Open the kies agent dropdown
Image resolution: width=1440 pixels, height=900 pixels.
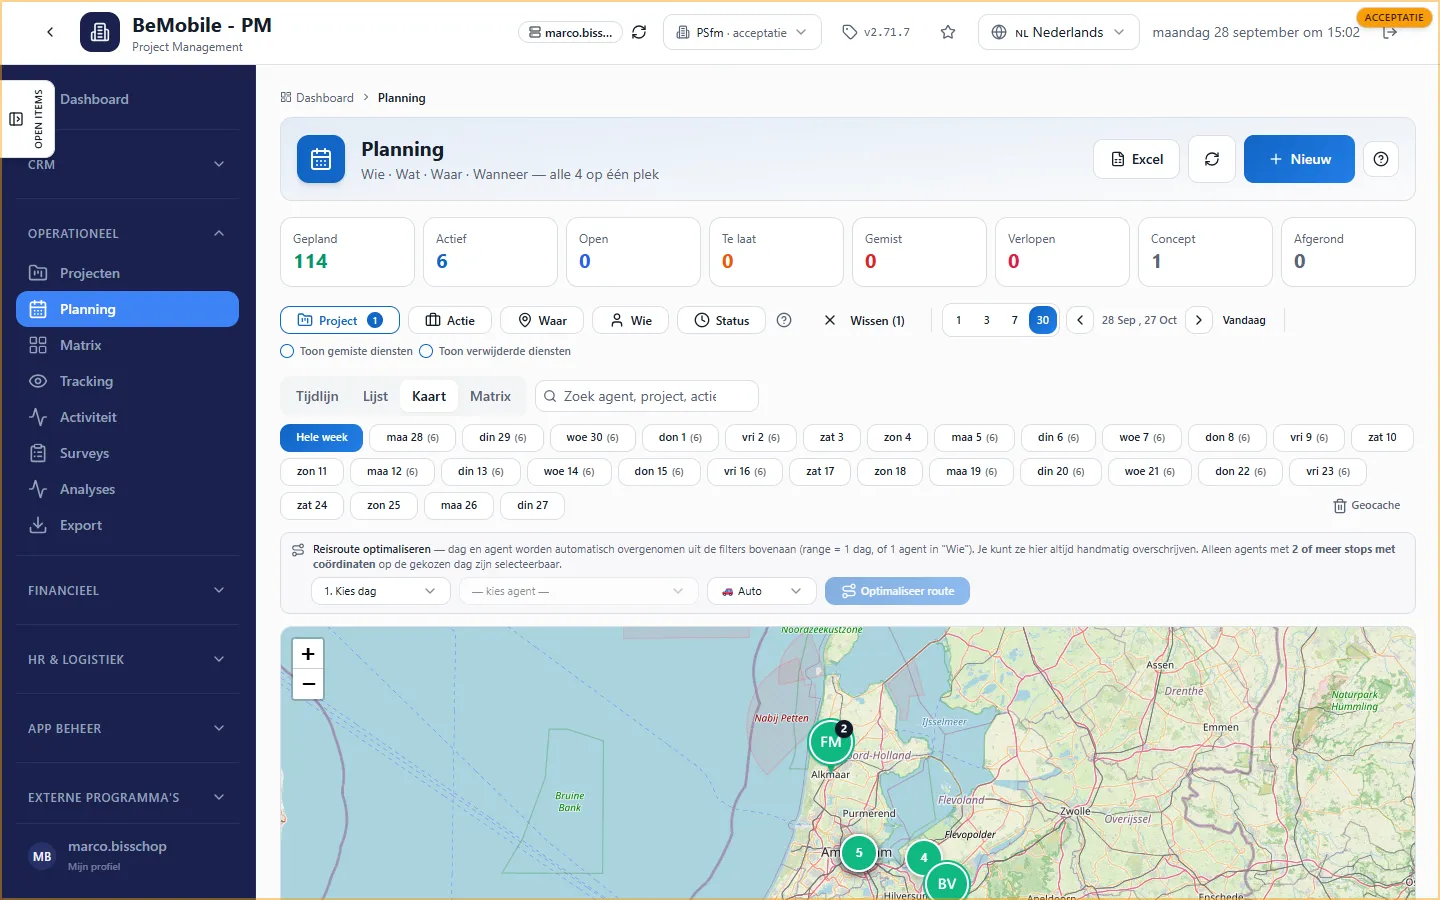tap(579, 591)
